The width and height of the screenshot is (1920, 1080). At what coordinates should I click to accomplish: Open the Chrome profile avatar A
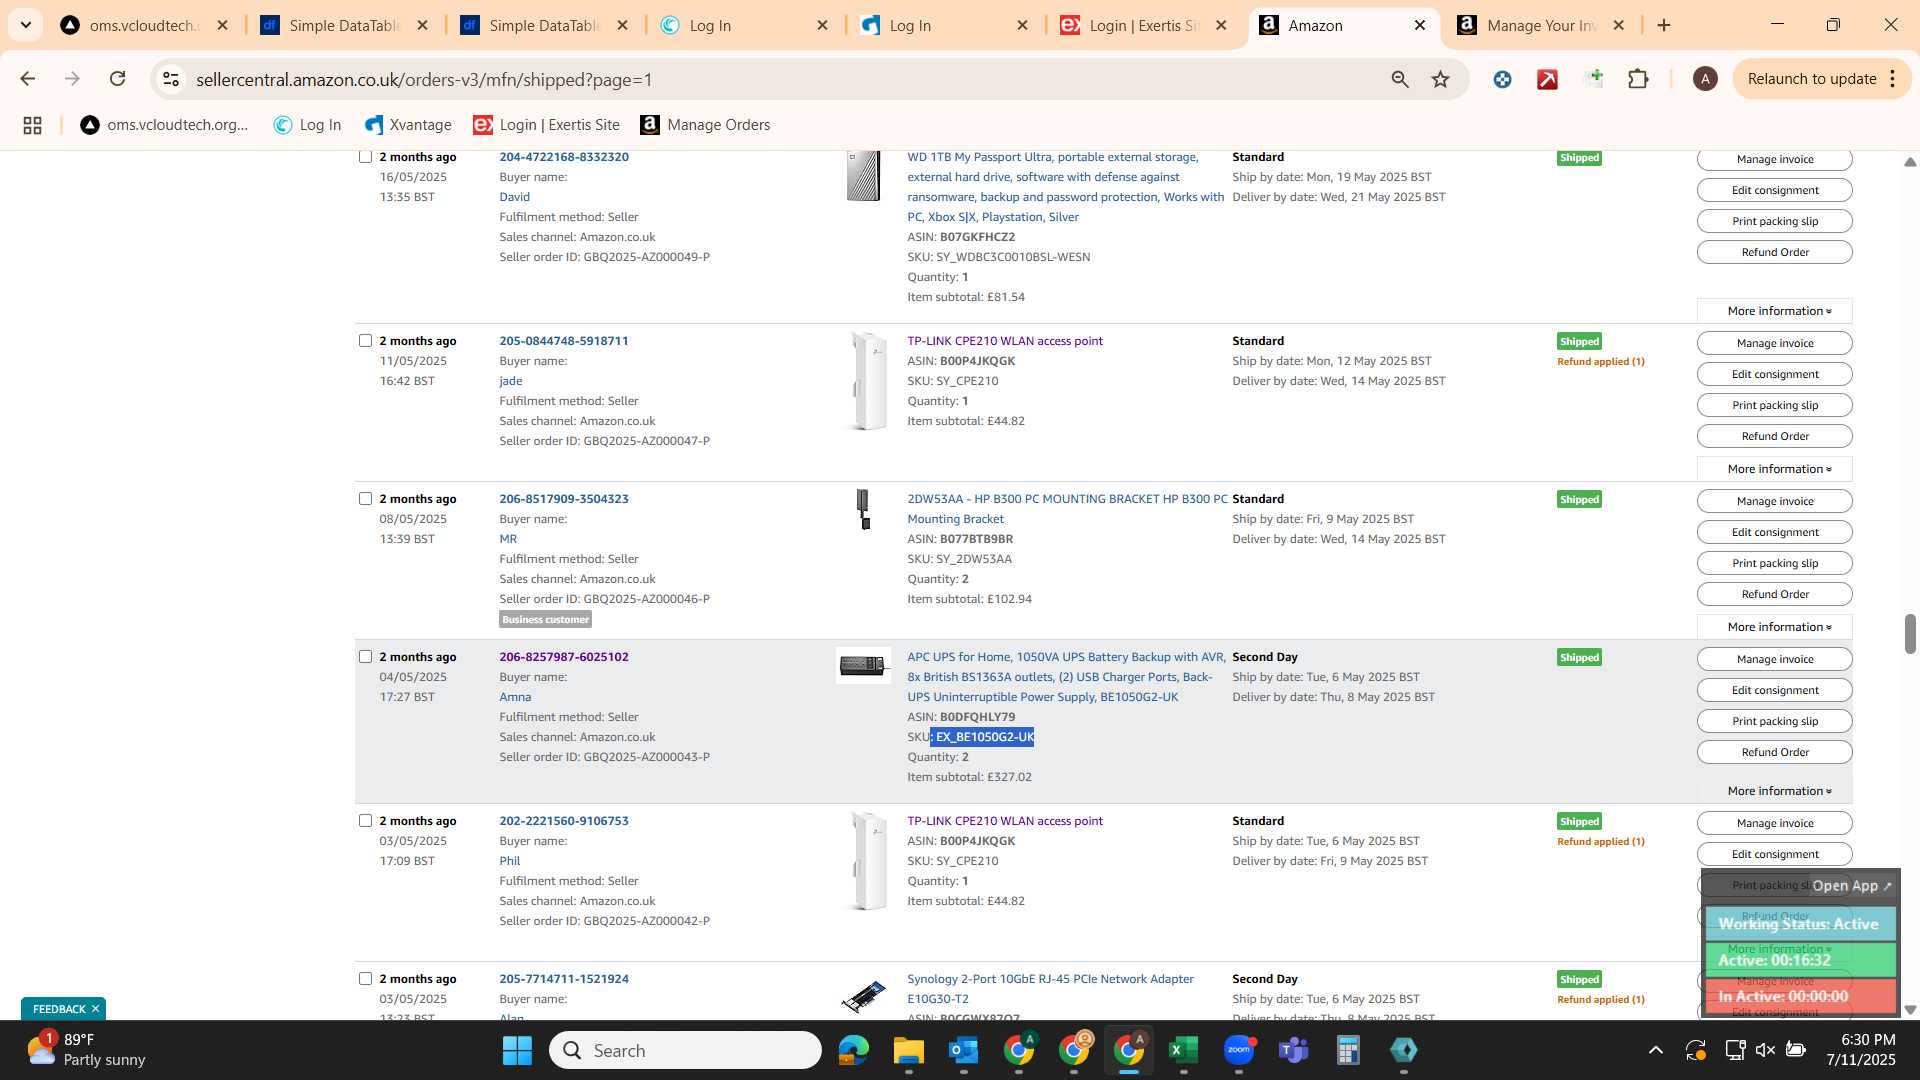(1705, 79)
